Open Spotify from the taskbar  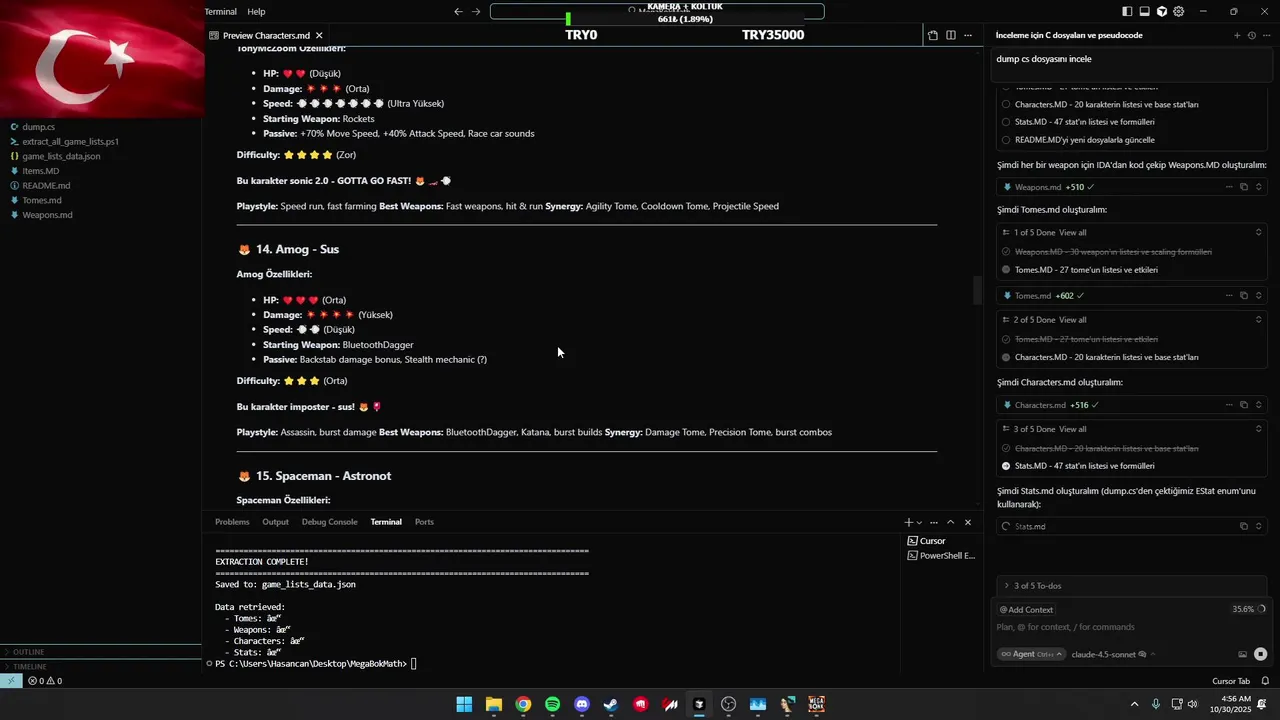tap(553, 705)
